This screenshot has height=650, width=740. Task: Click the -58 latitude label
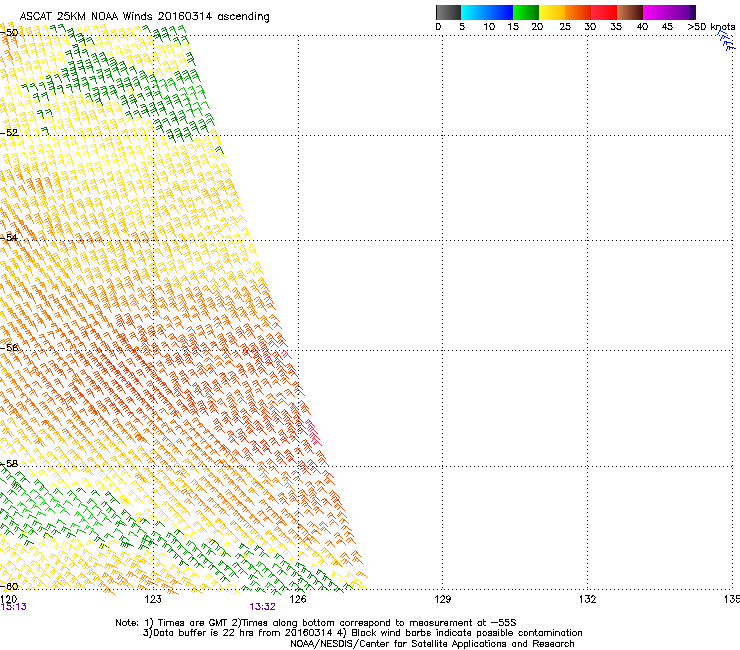(x=9, y=464)
